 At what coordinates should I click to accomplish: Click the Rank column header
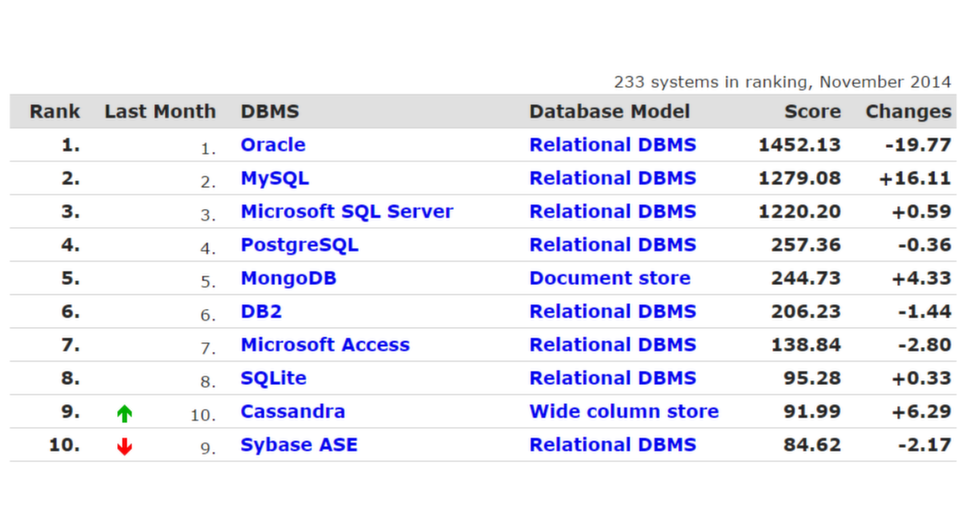pos(54,111)
